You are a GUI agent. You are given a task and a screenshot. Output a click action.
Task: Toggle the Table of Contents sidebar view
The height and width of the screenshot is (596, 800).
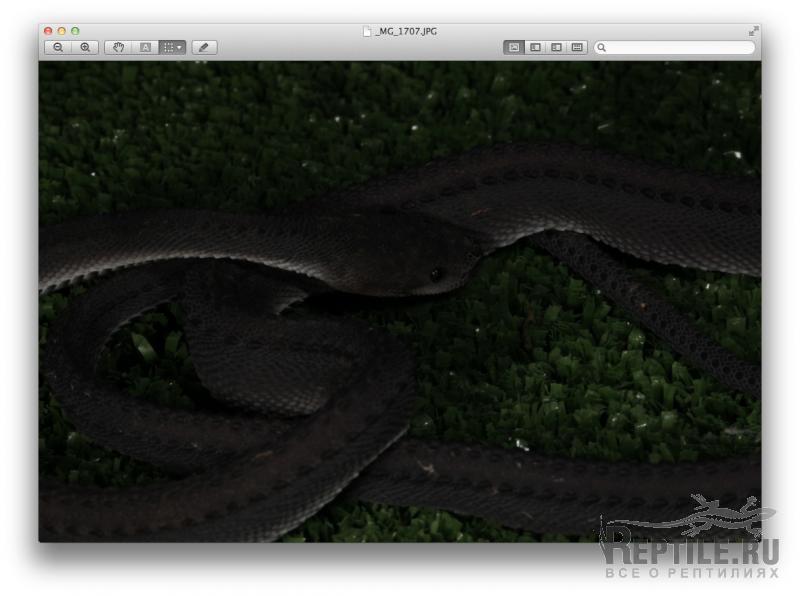click(x=556, y=47)
